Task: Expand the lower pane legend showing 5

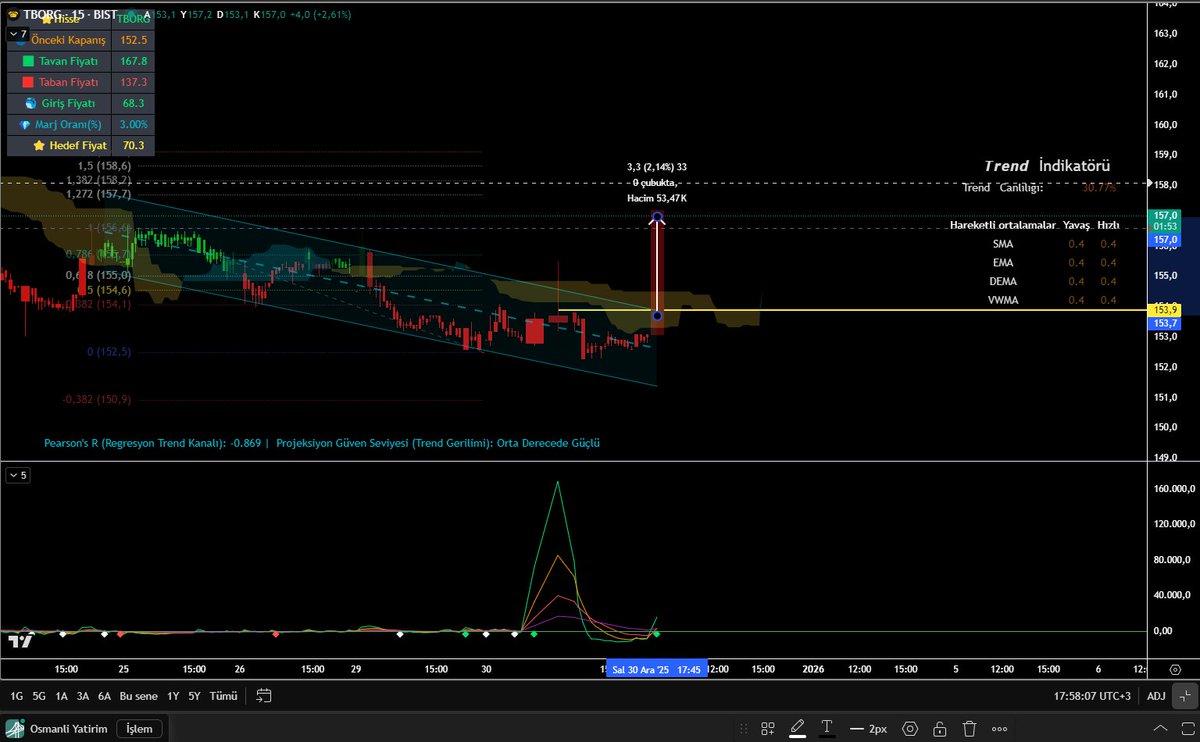Action: (17, 475)
